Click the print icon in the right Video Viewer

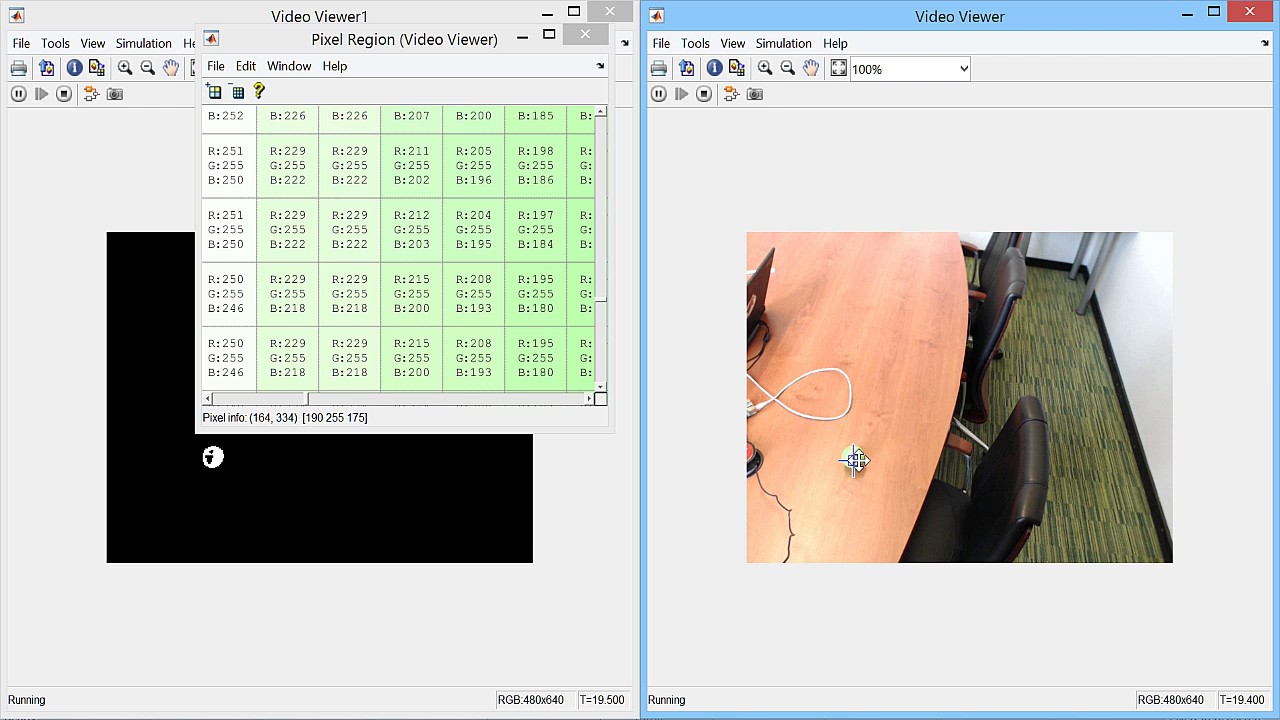658,68
